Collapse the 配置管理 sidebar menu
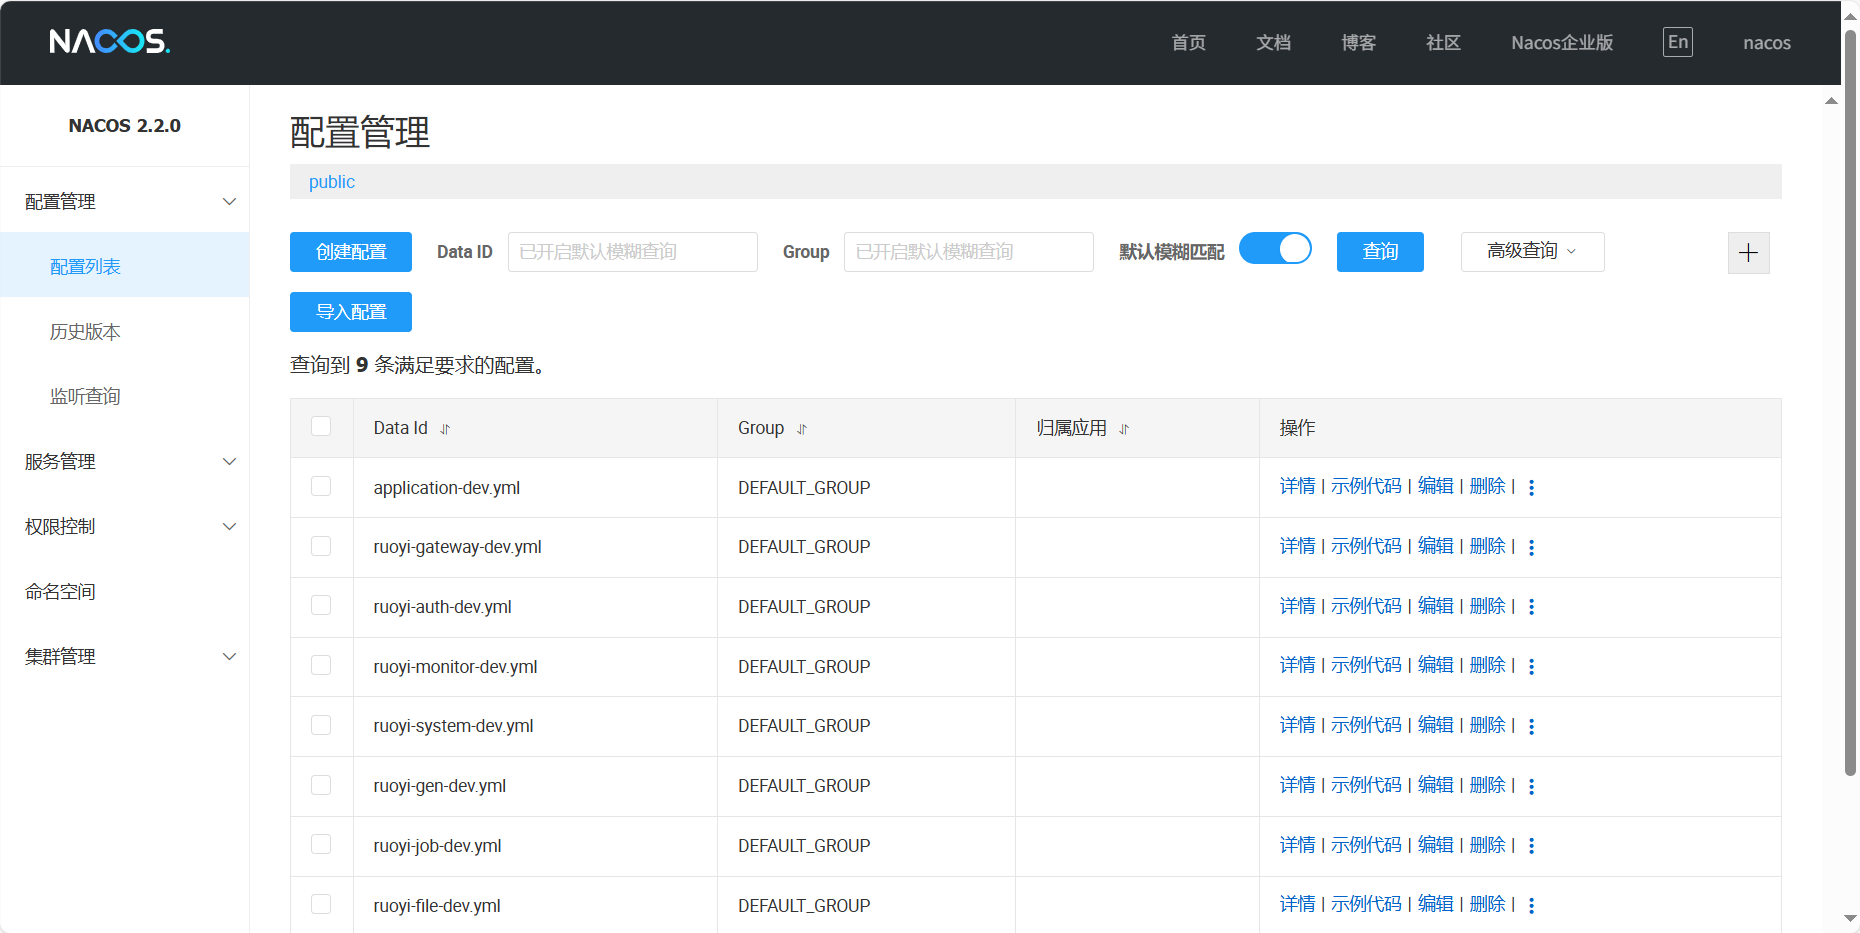Screen dimensions: 1860x933 pos(125,201)
